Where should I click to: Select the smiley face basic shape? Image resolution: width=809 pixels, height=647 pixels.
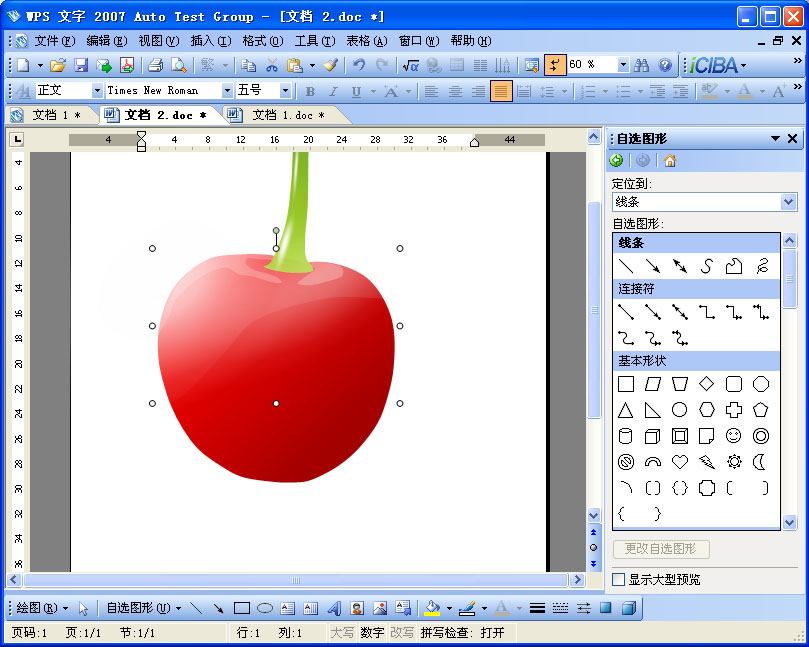[733, 435]
